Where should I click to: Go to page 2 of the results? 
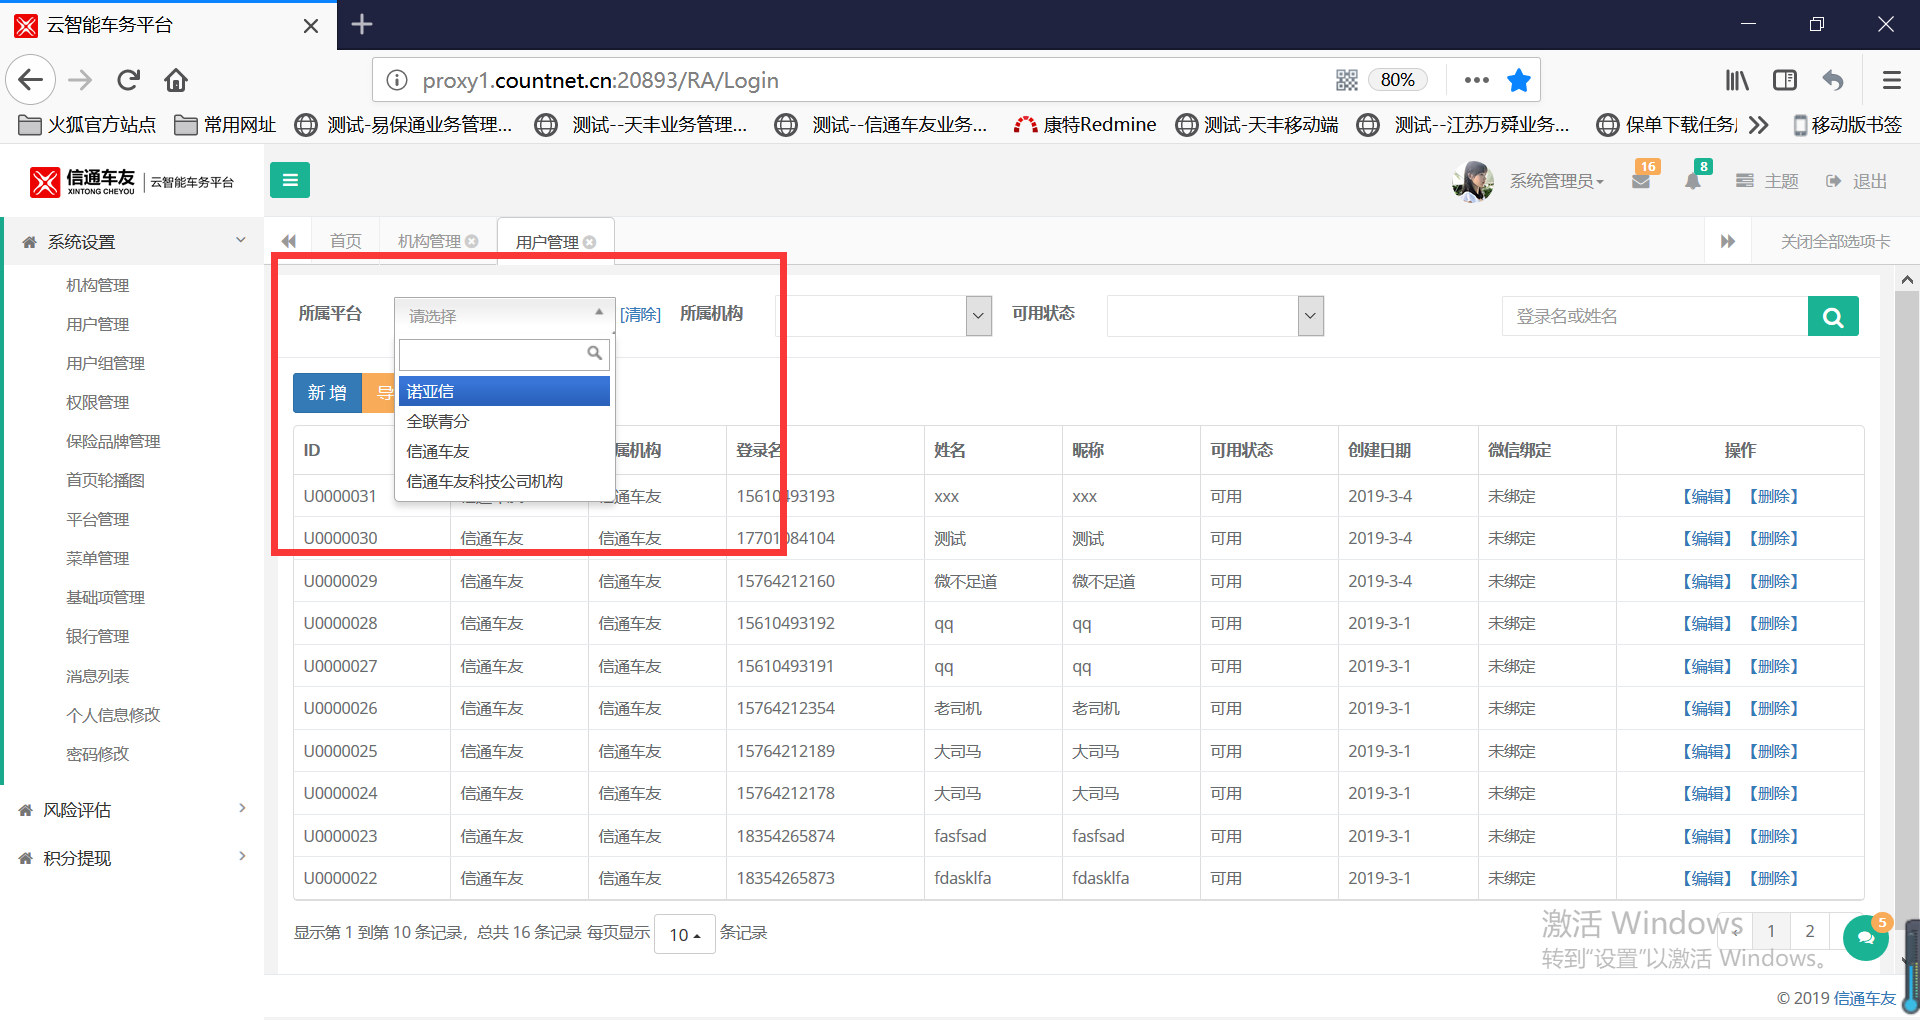[1809, 932]
